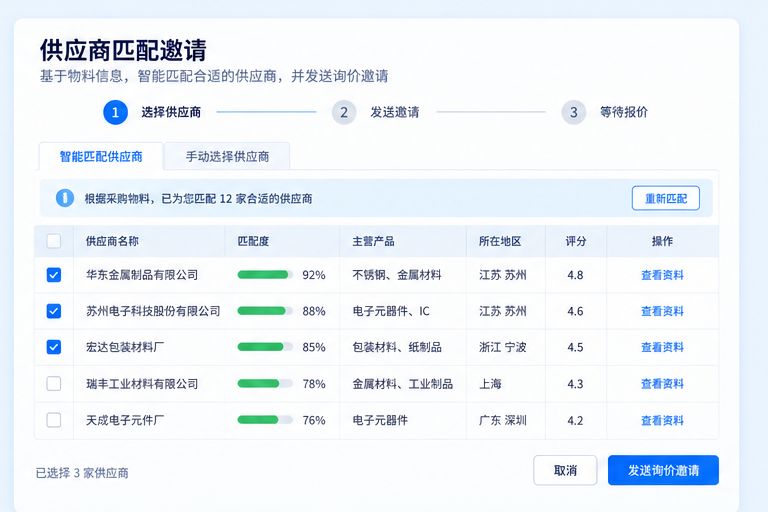Switch to 智能匹配供应商 tab
Screen dimensions: 768x512
pyautogui.click(x=101, y=156)
